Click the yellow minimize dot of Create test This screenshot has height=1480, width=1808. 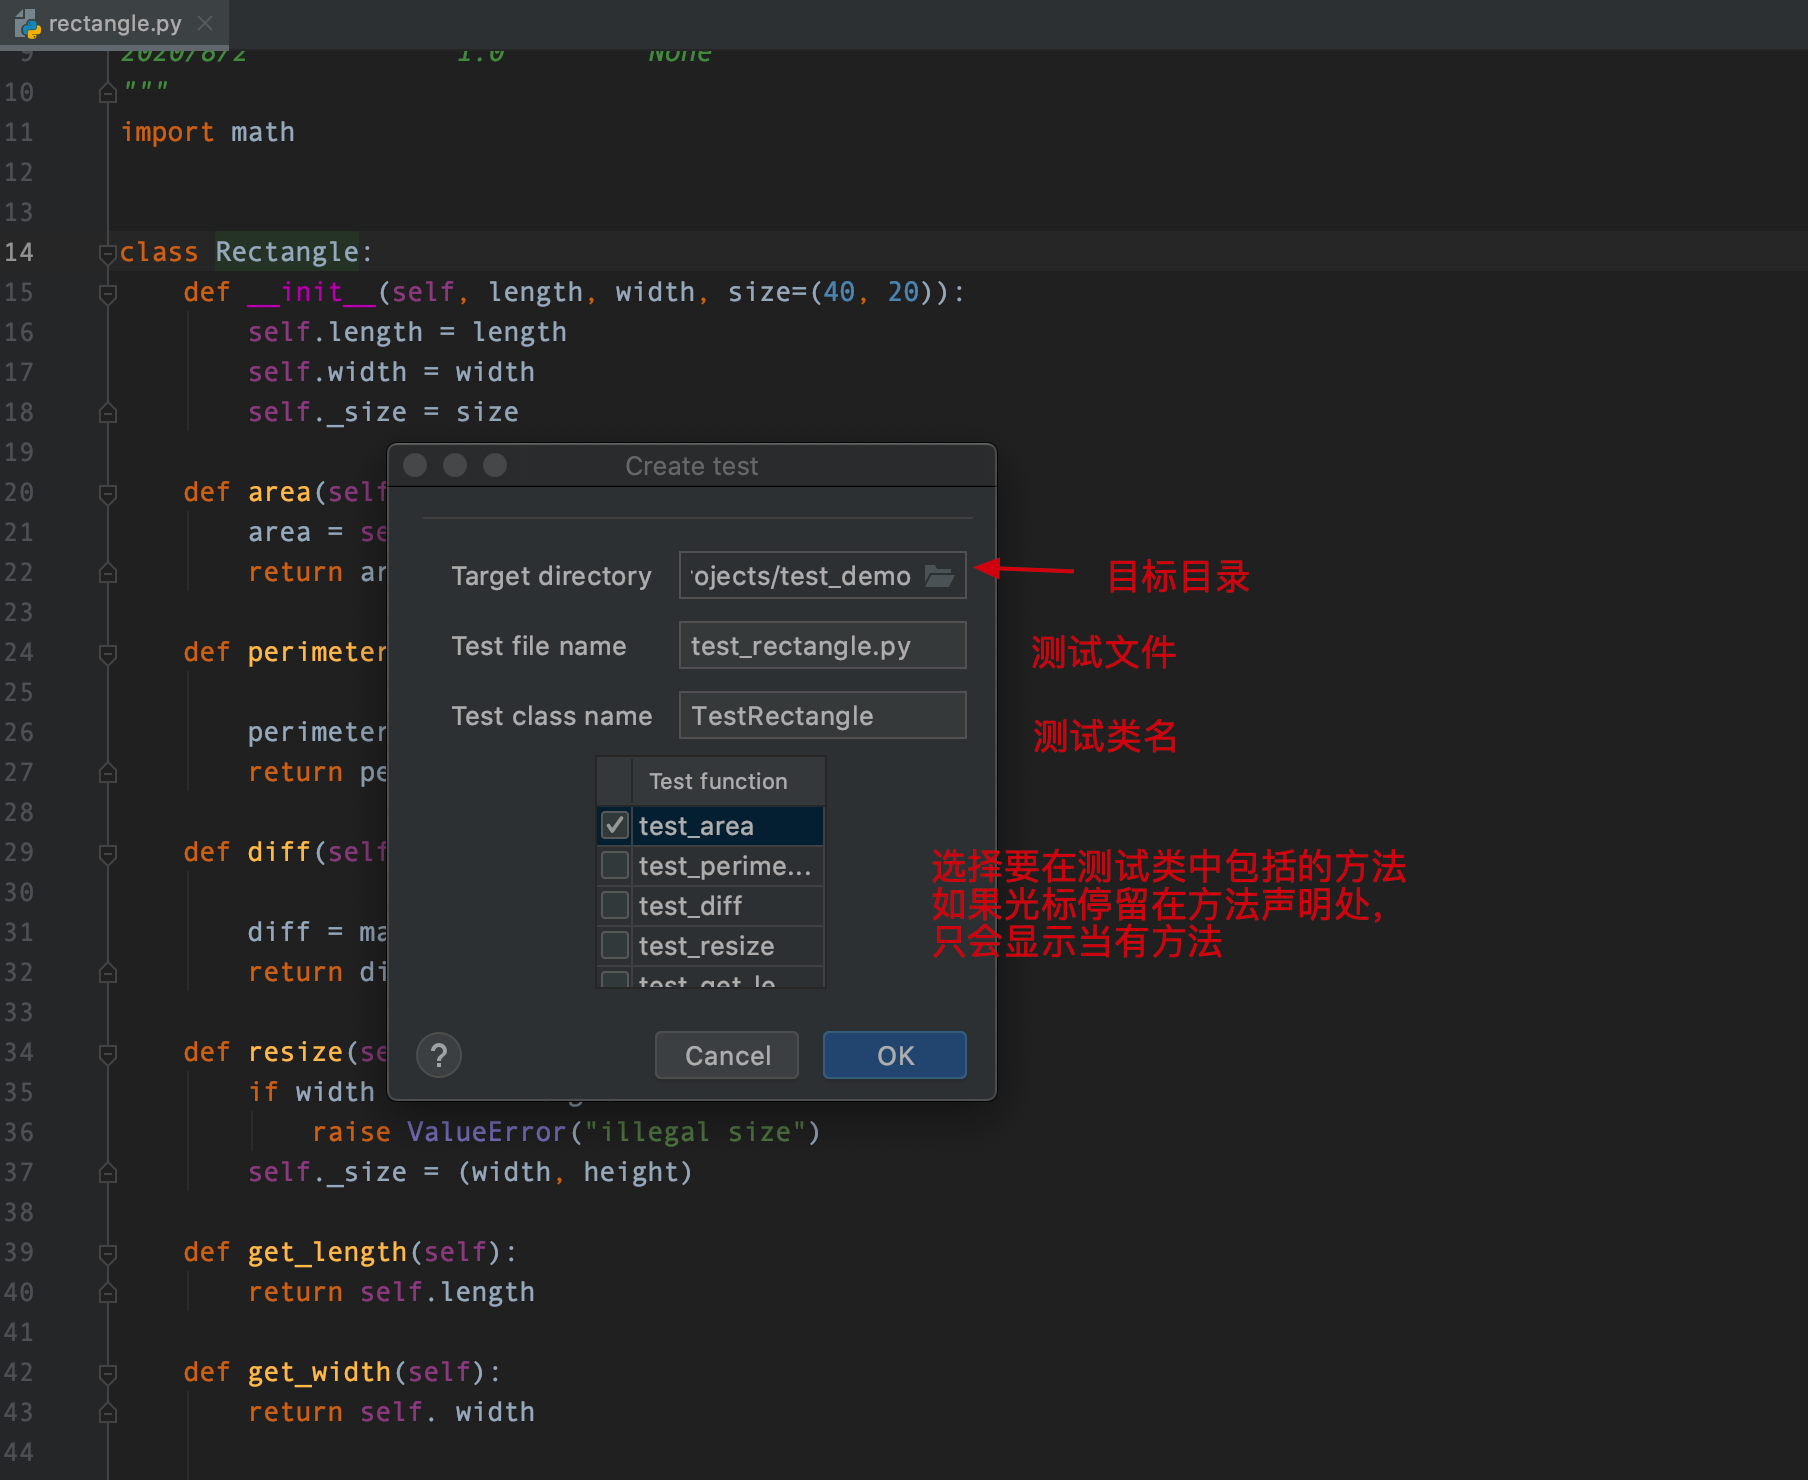coord(455,465)
